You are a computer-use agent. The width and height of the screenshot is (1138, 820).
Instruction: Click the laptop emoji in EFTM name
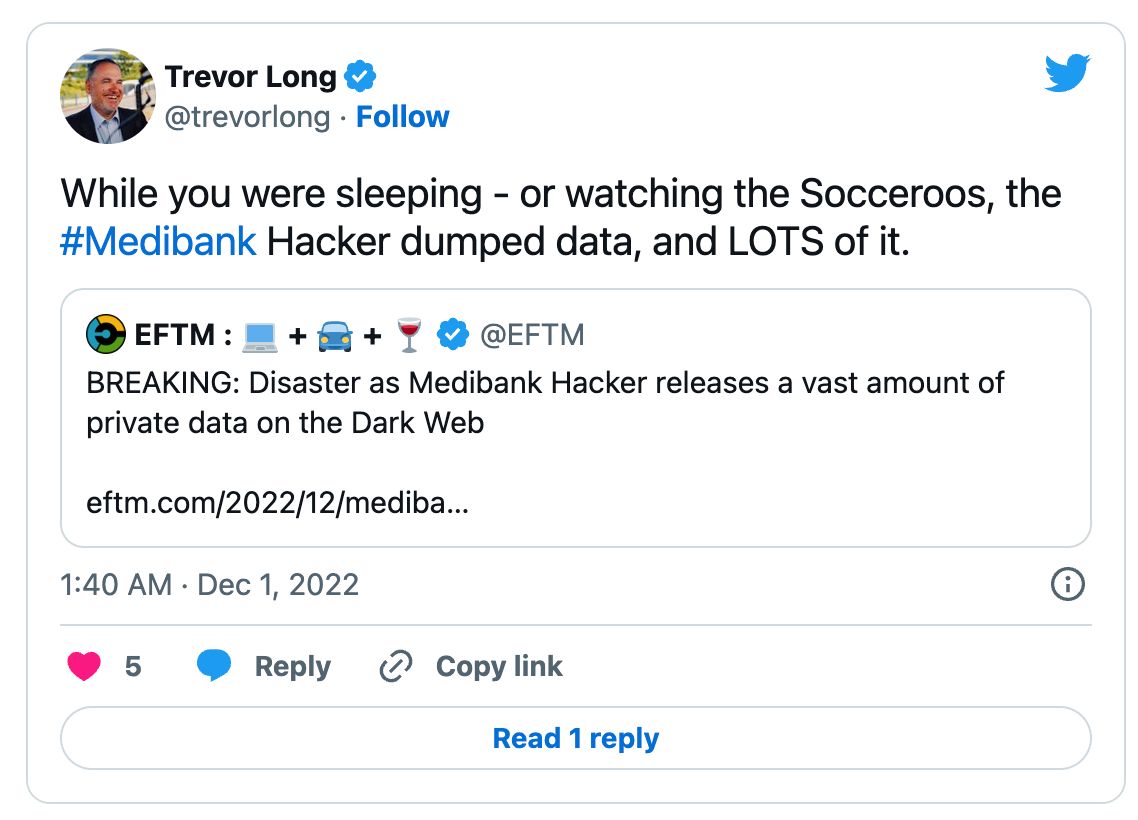pyautogui.click(x=260, y=336)
